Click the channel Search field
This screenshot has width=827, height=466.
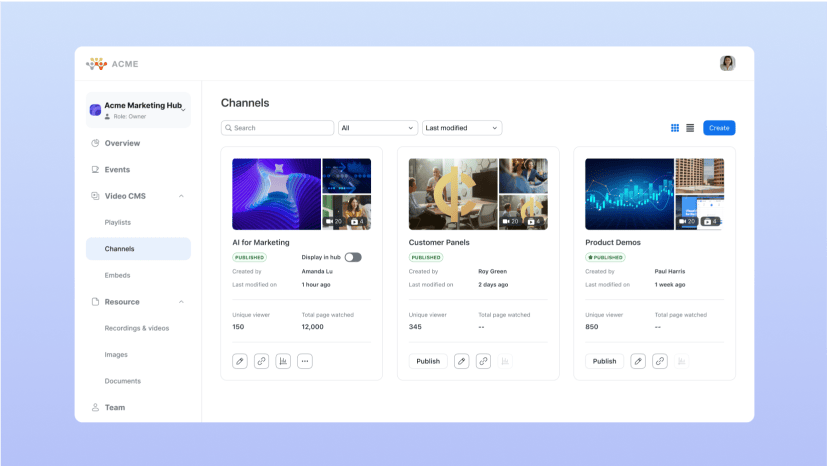(278, 128)
